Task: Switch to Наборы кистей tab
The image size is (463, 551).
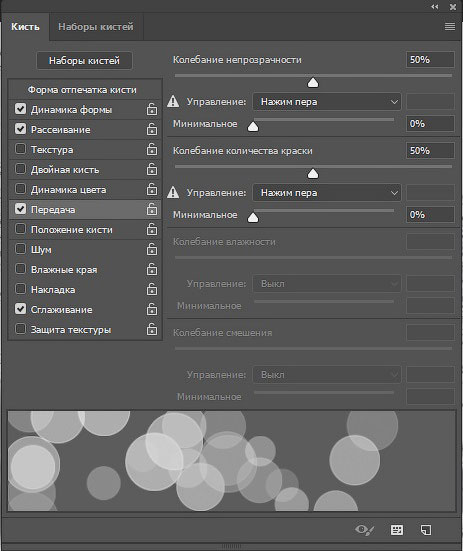Action: tap(96, 27)
